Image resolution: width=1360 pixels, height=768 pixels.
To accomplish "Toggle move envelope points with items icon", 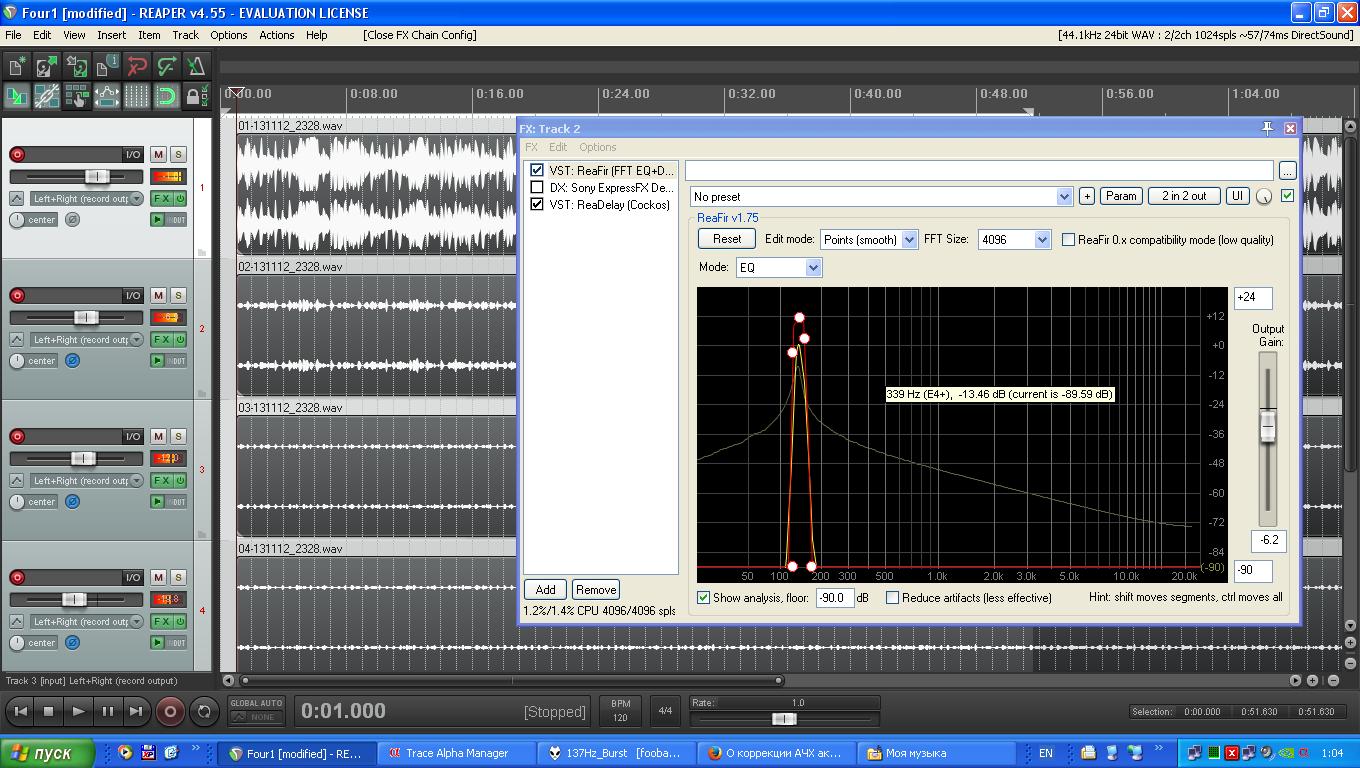I will pos(107,96).
